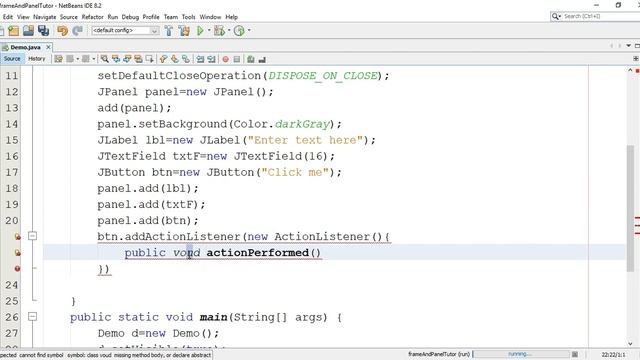Viewport: 640px width, 360px height.
Task: Click the Open Project icon
Action: [28, 31]
